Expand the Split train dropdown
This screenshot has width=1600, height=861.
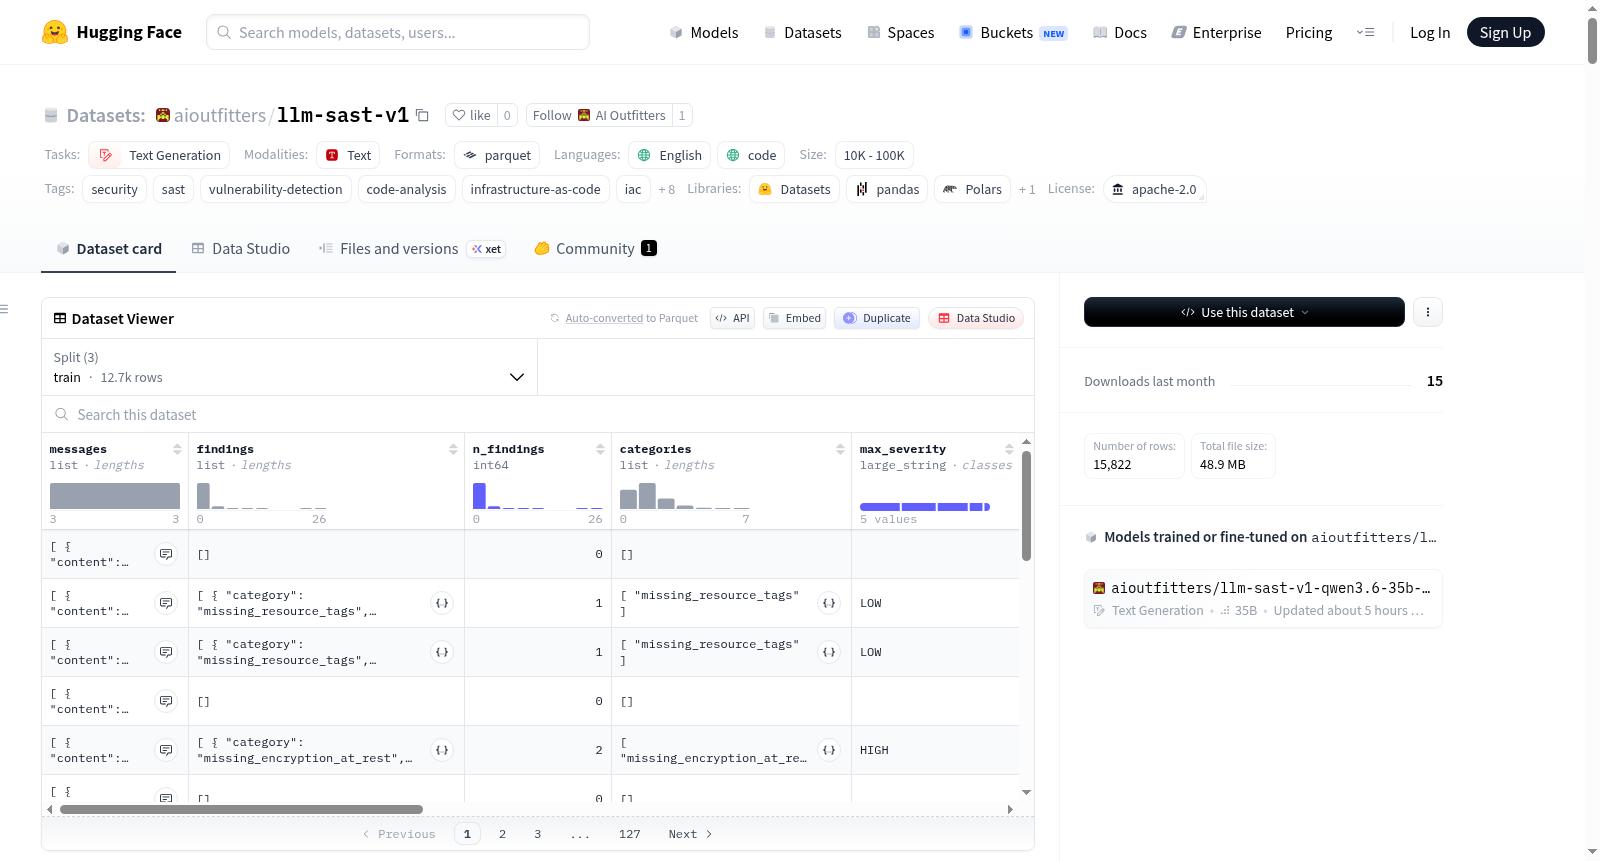[x=289, y=367]
